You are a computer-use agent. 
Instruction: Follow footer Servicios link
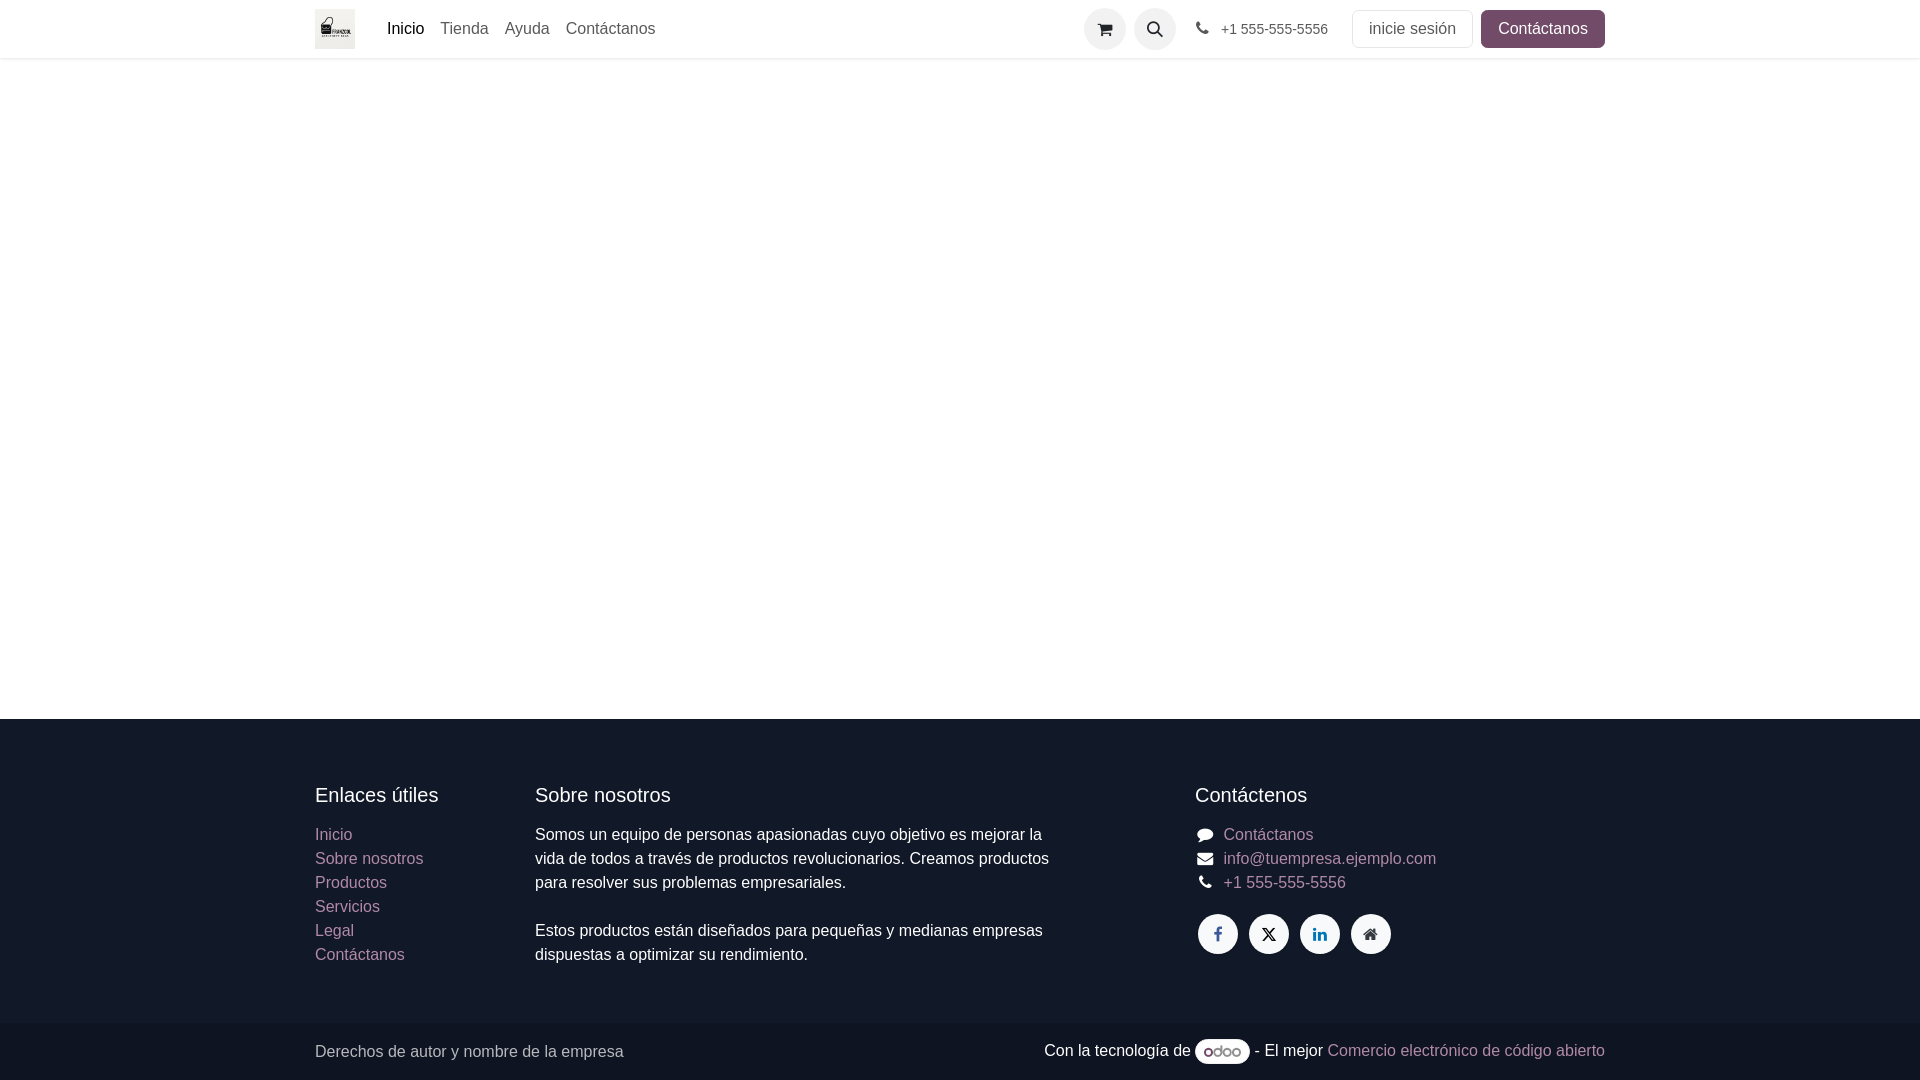point(347,906)
